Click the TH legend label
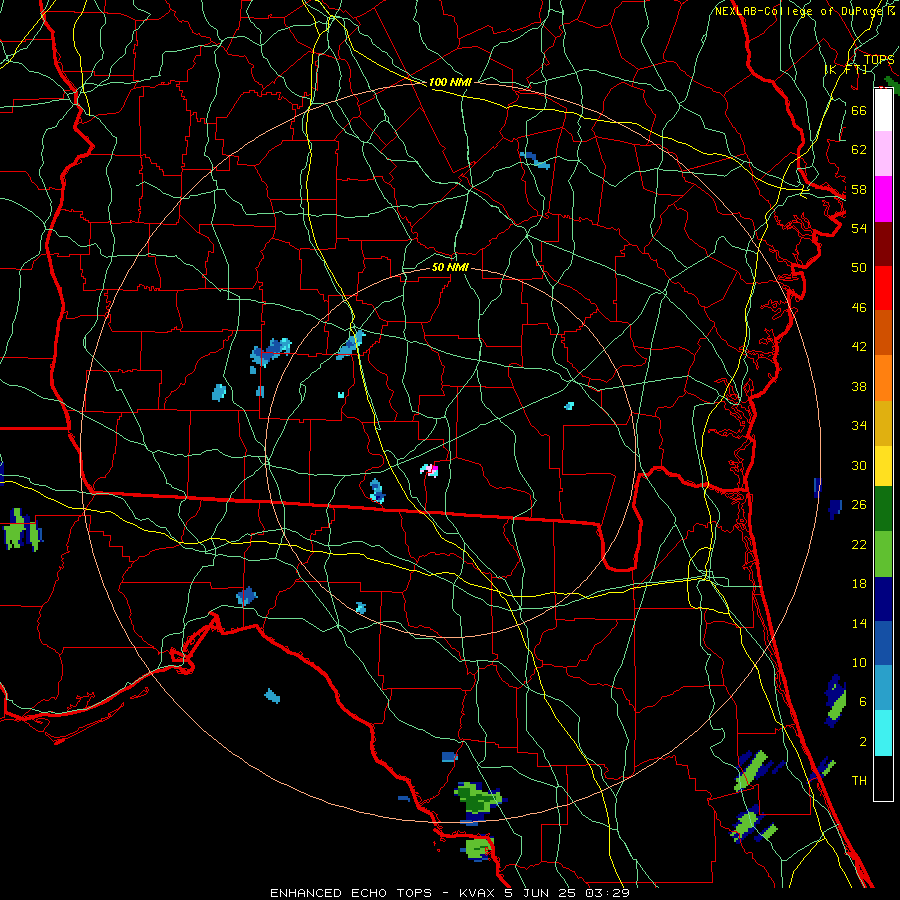Viewport: 900px width, 900px height. point(859,781)
